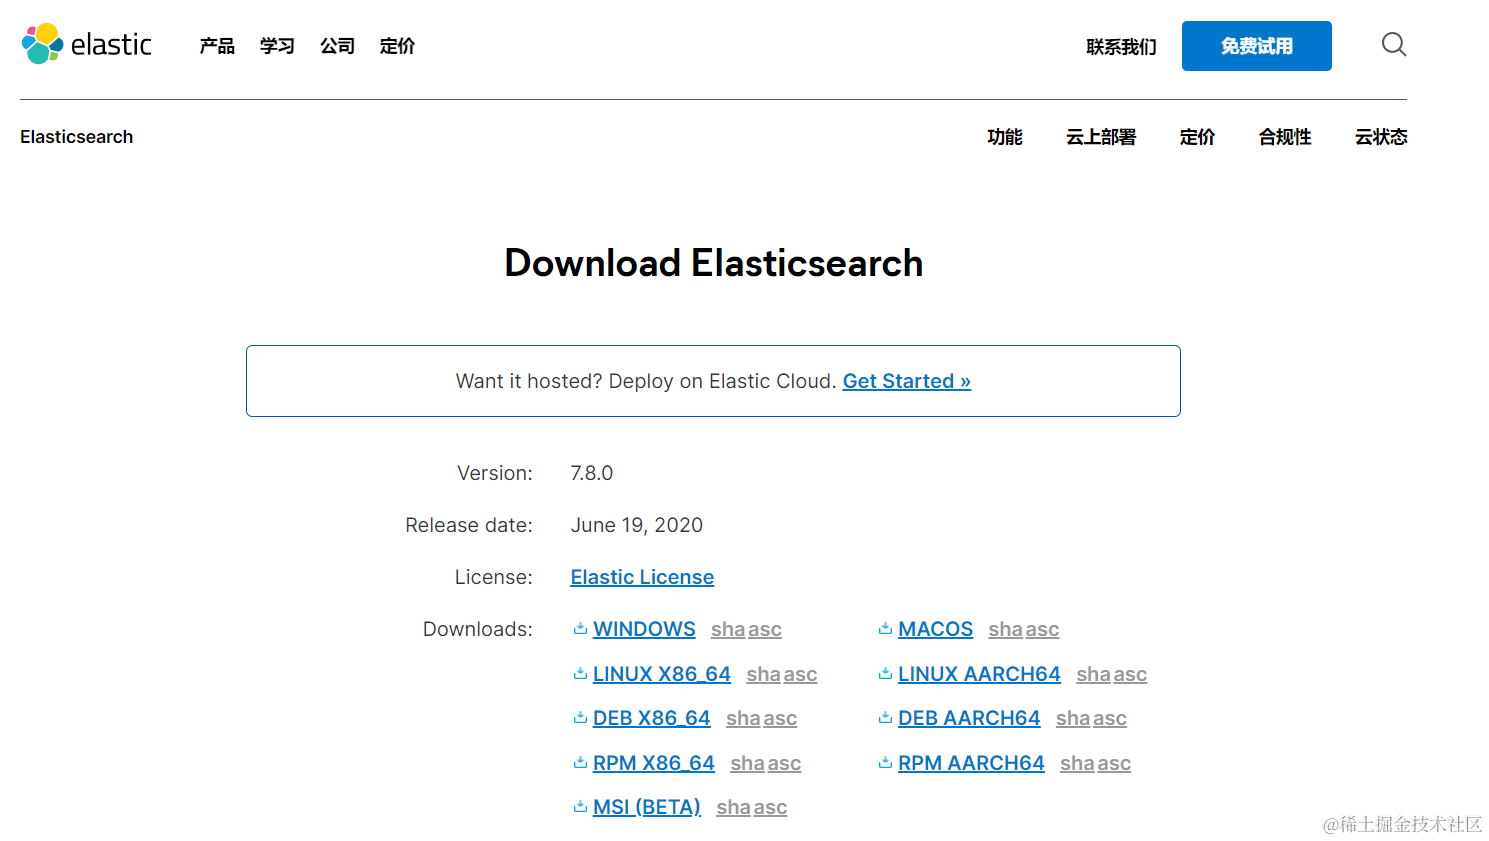The image size is (1489, 841).
Task: Click the Elastic logo in the header
Action: 87,44
